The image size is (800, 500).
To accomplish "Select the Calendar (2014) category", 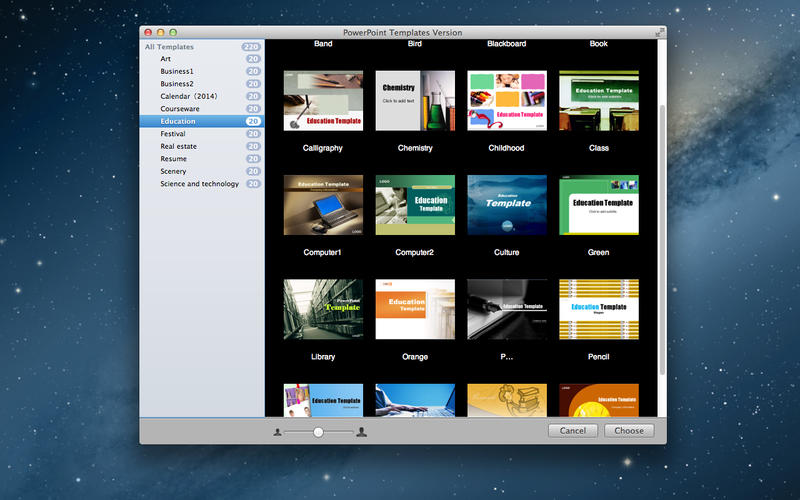I will pyautogui.click(x=188, y=96).
